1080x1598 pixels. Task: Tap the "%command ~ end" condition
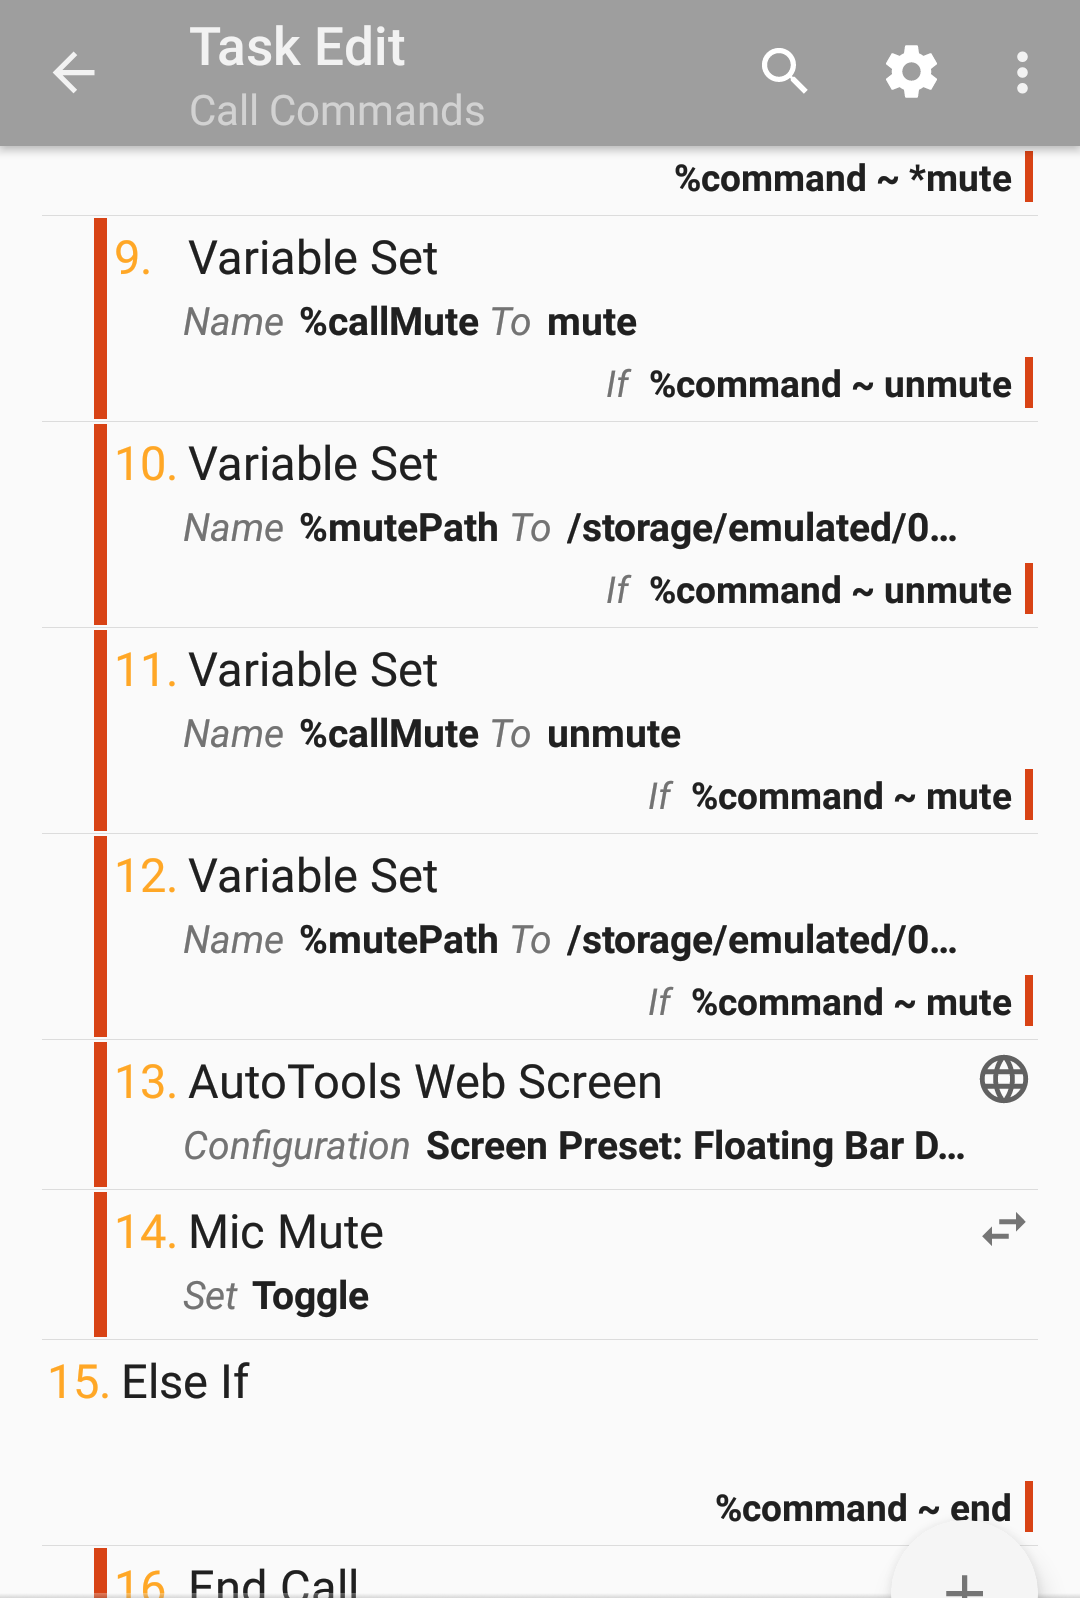pos(863,1508)
